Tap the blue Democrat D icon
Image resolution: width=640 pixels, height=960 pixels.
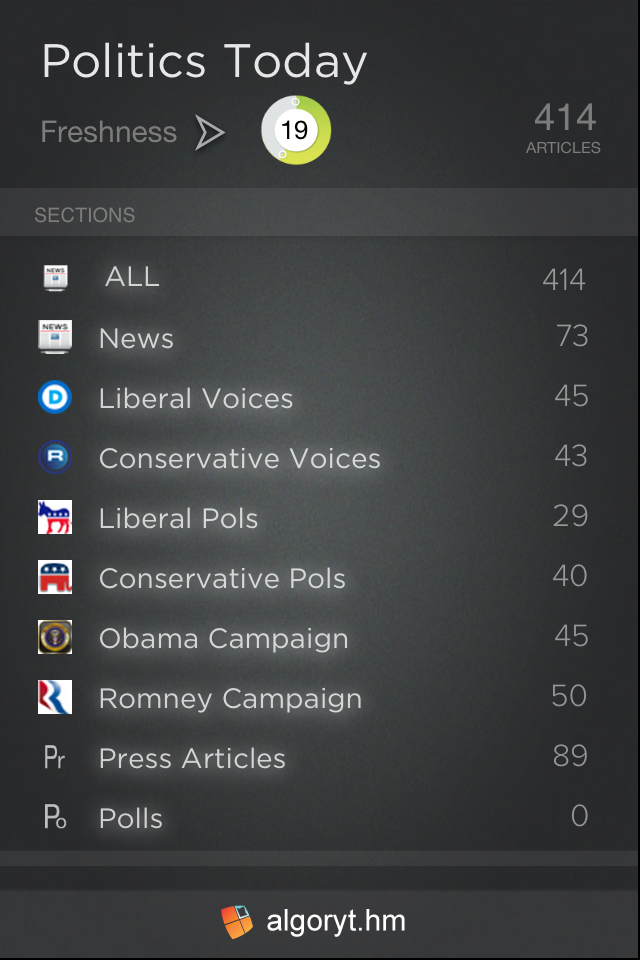[55, 397]
